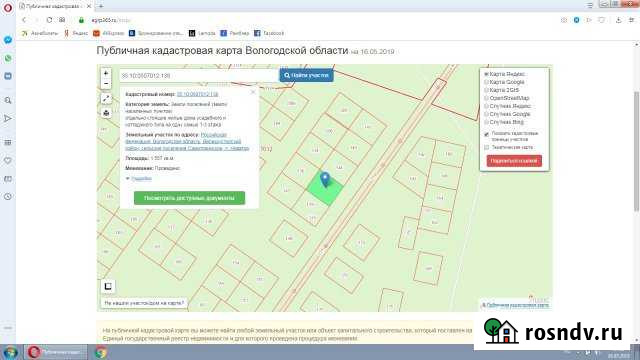
Task: Open Chrome from the Windows taskbar
Action: pyautogui.click(x=101, y=352)
